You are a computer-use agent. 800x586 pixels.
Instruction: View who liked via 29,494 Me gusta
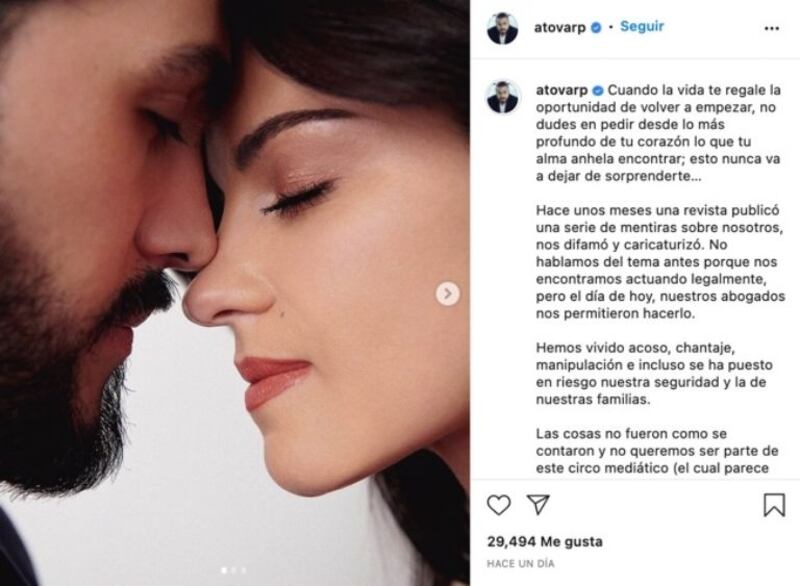point(544,542)
